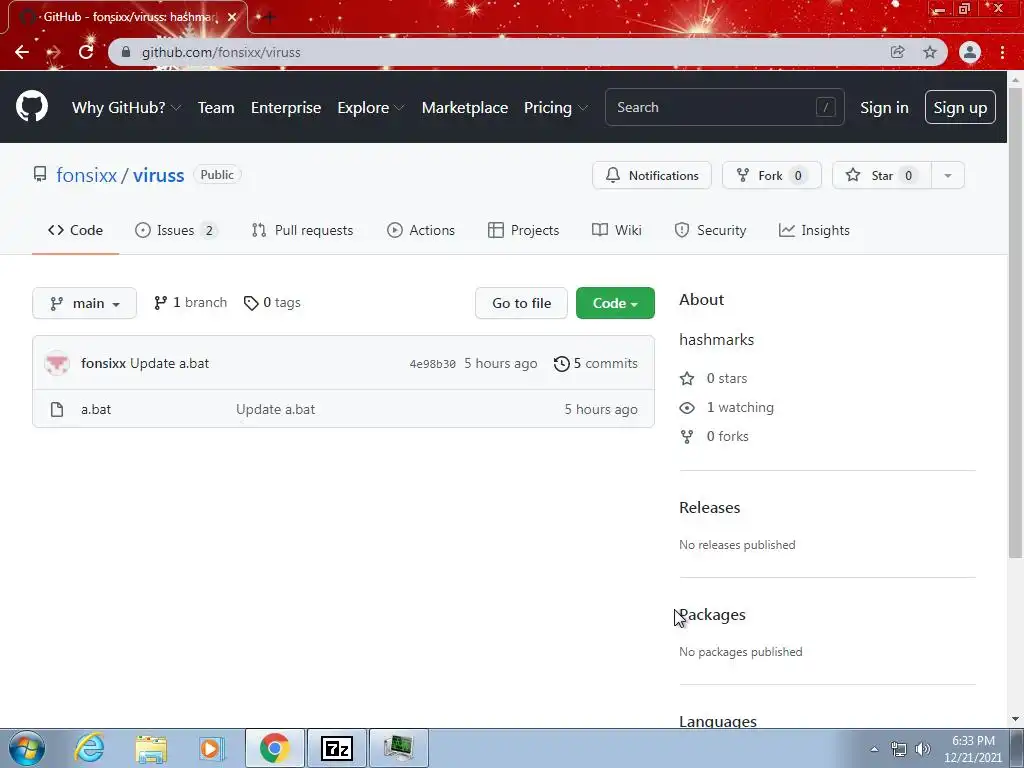
Task: Click the GitHub octocat logo
Action: click(x=32, y=107)
